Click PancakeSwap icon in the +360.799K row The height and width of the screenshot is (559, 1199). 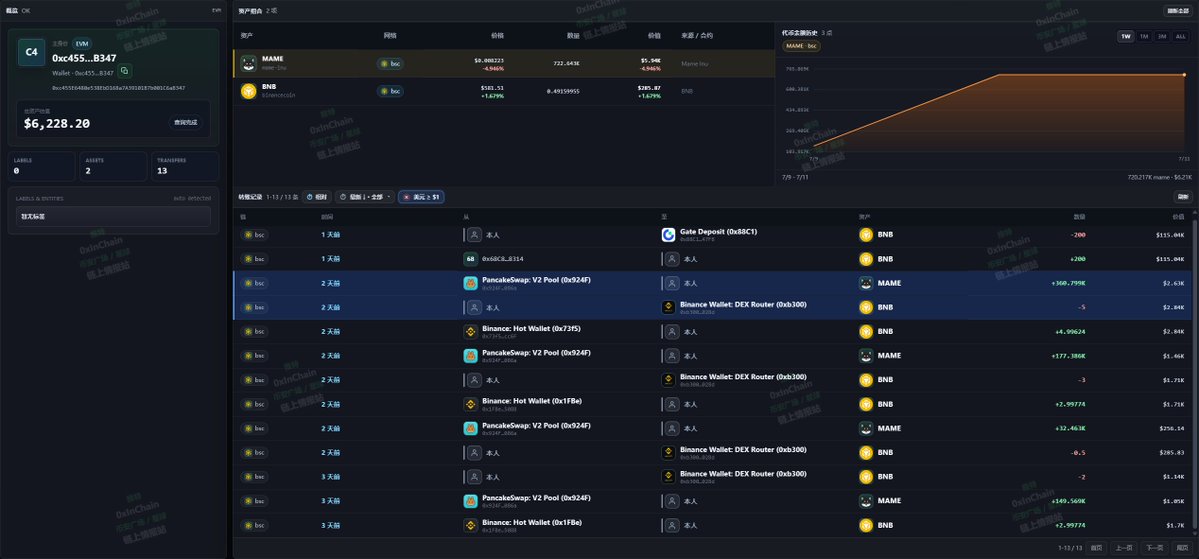coord(471,283)
